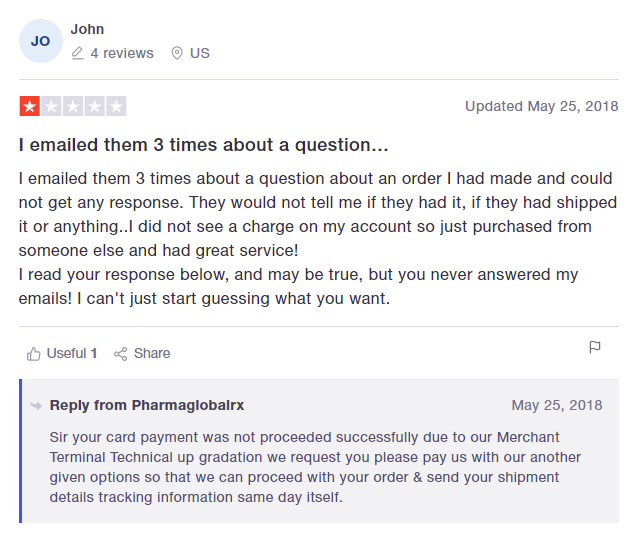Image resolution: width=638 pixels, height=535 pixels.
Task: Click the 'Reply from Pharmaglobalrx' heading
Action: (147, 405)
